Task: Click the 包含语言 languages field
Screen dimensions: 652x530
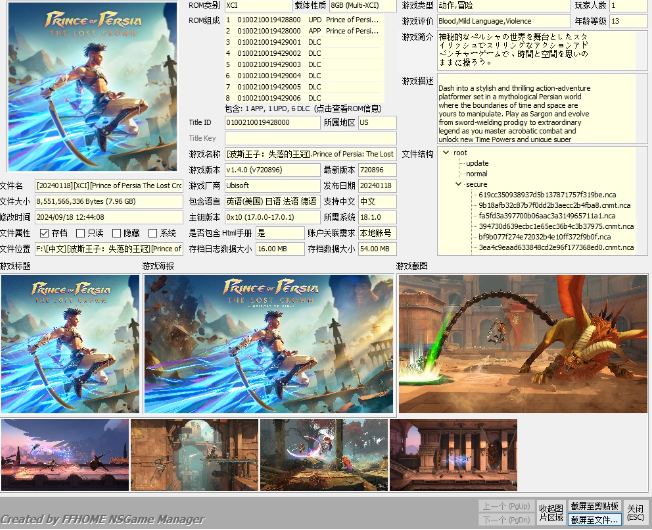Action: coord(273,202)
